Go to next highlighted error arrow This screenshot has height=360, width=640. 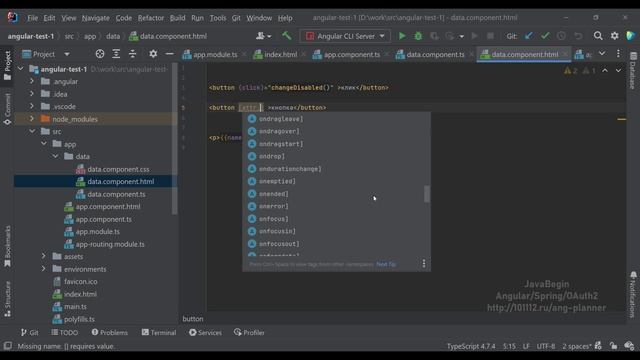(x=618, y=71)
